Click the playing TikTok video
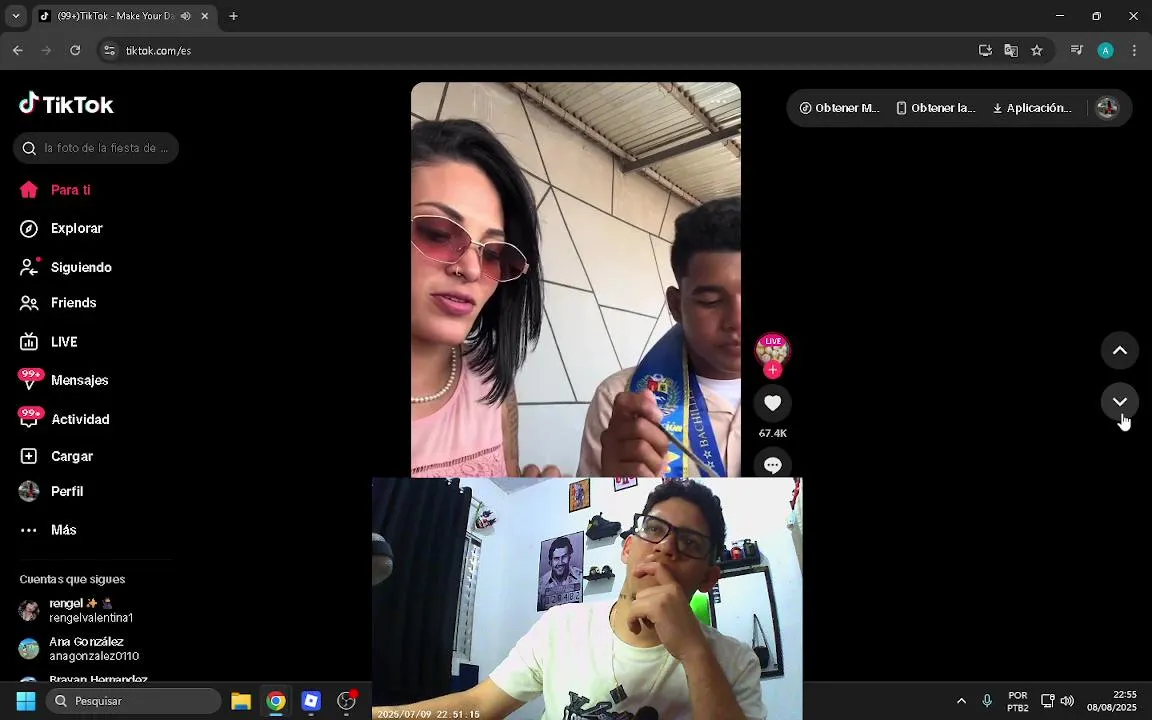Viewport: 1152px width, 720px height. click(x=575, y=279)
